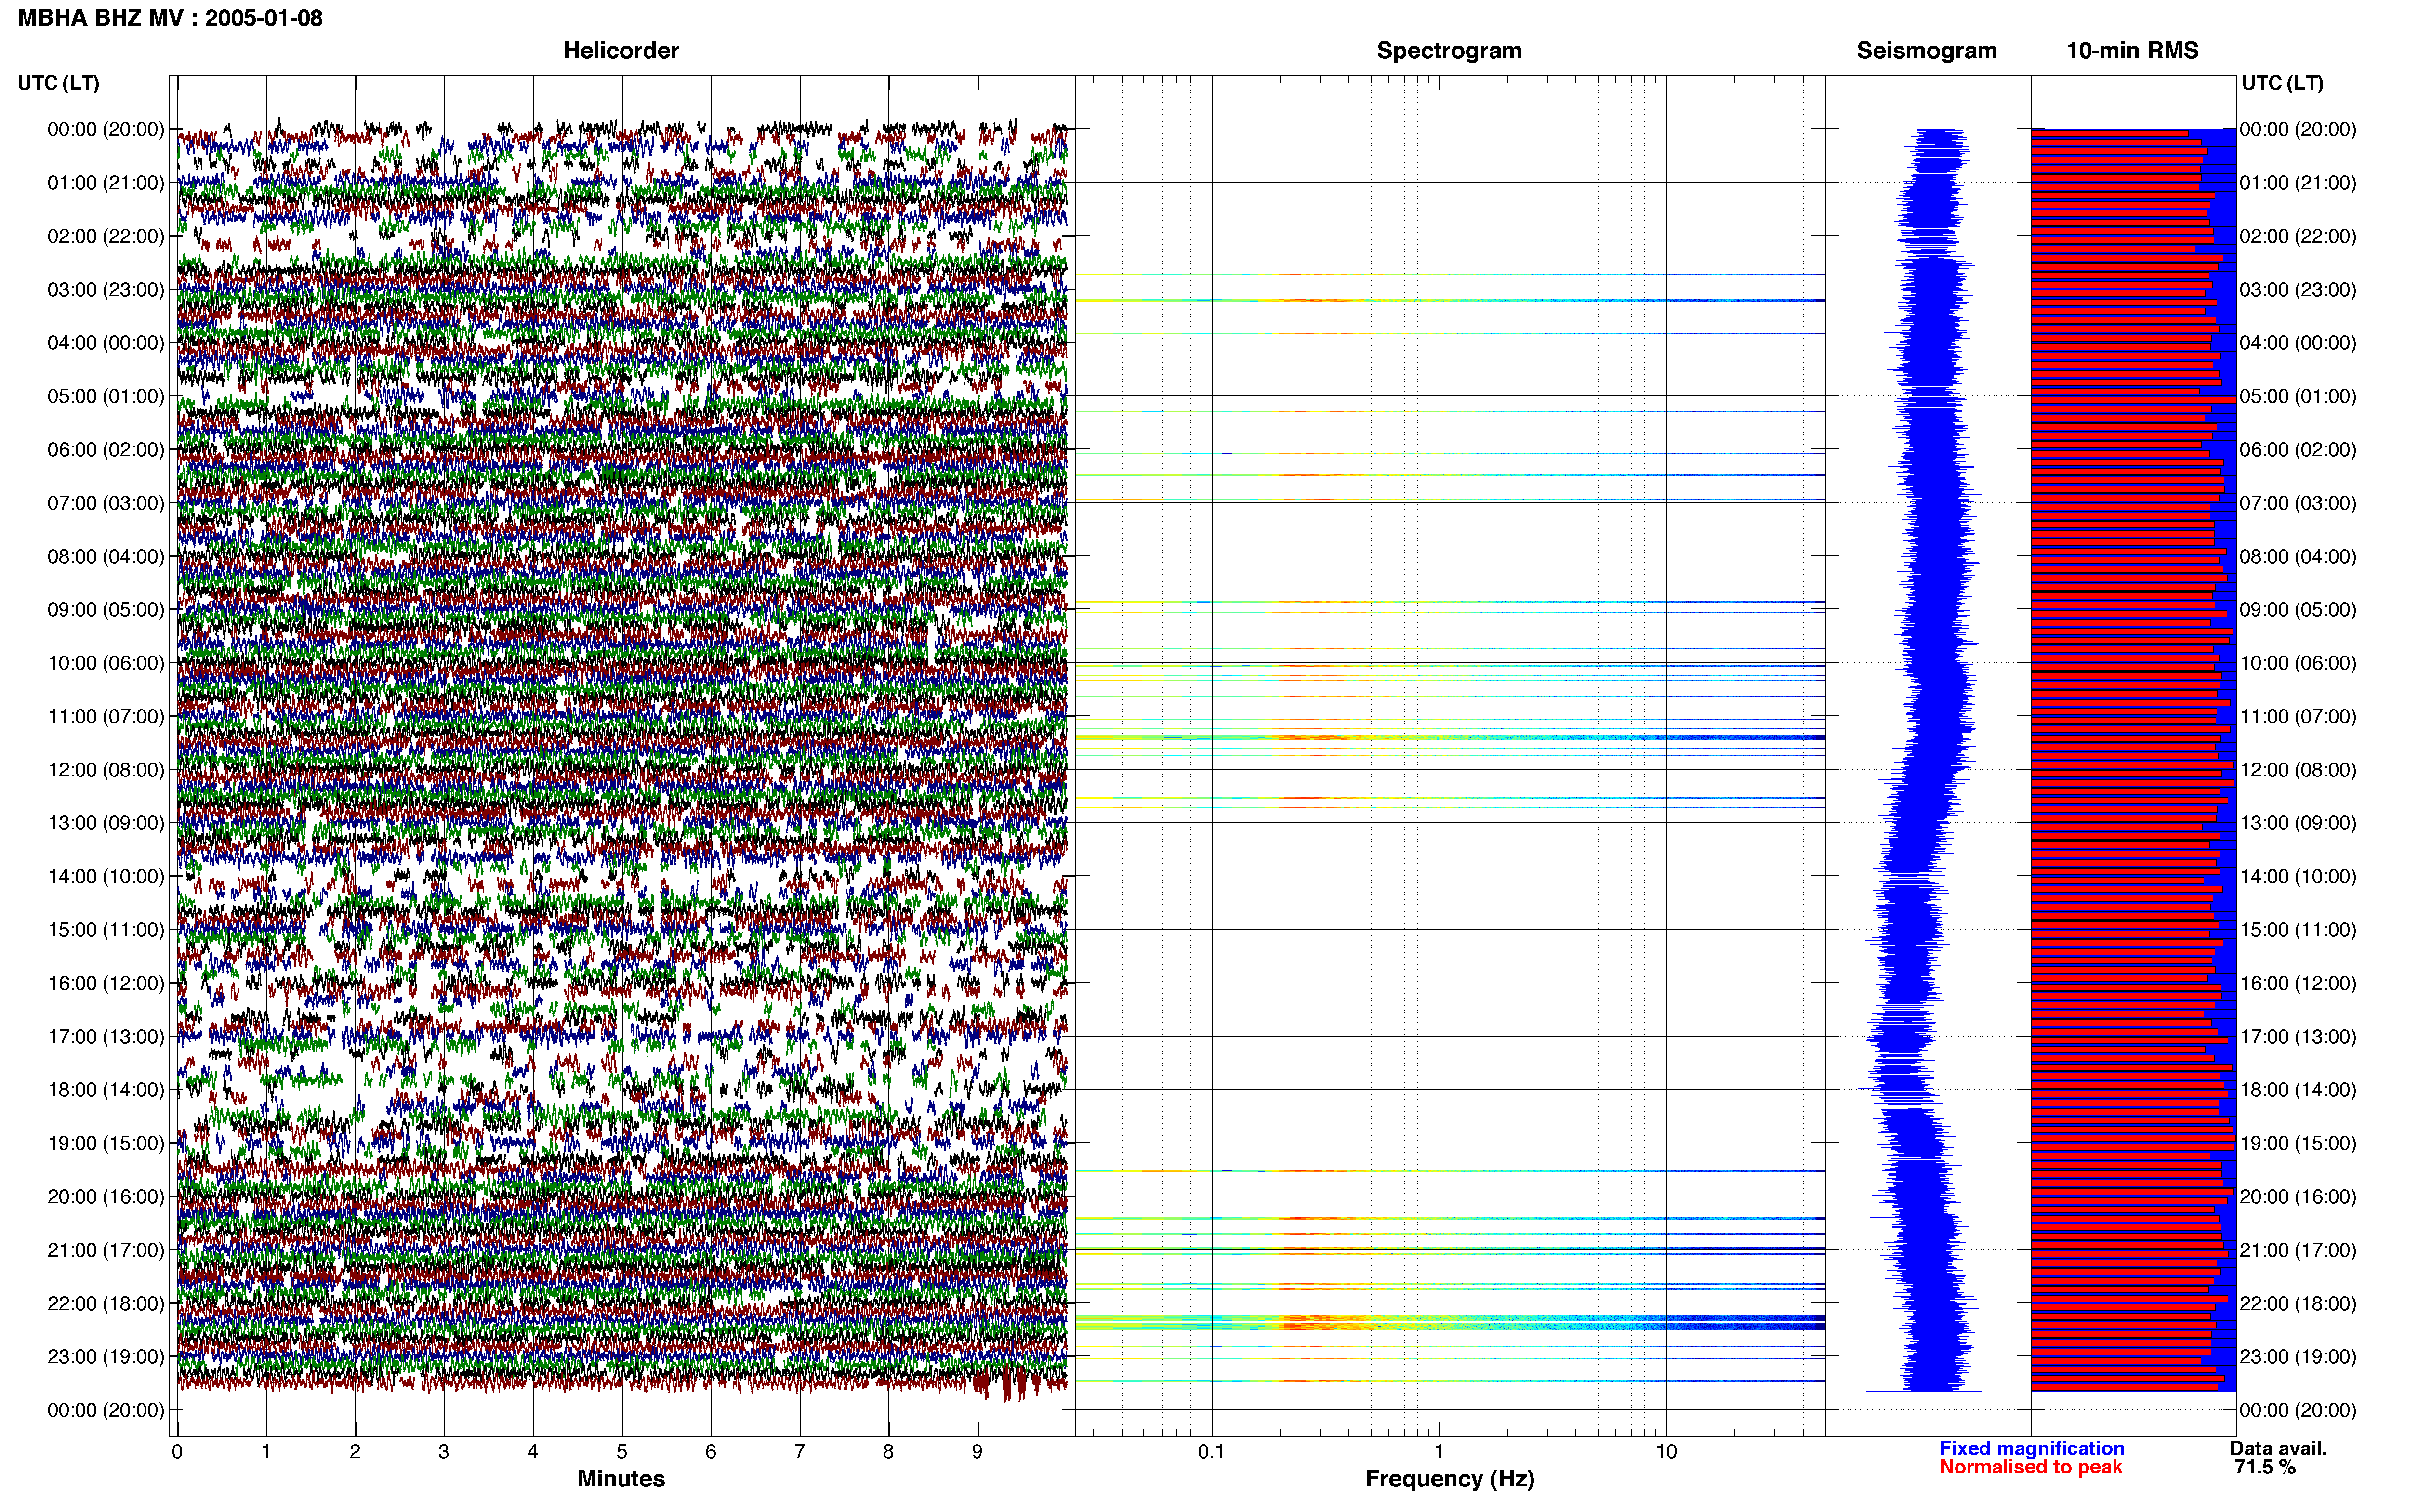Click left time label '16:00 (12:00)'
Viewport: 2418px width, 1512px height.
tap(106, 983)
